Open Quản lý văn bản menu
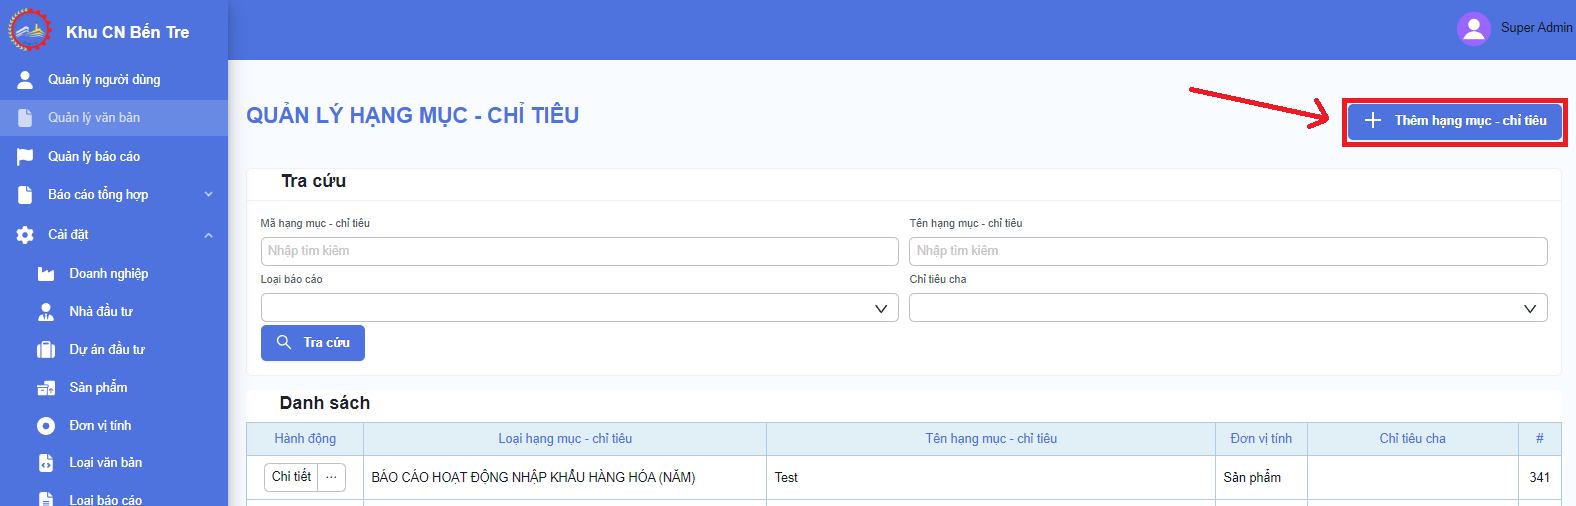 (114, 118)
